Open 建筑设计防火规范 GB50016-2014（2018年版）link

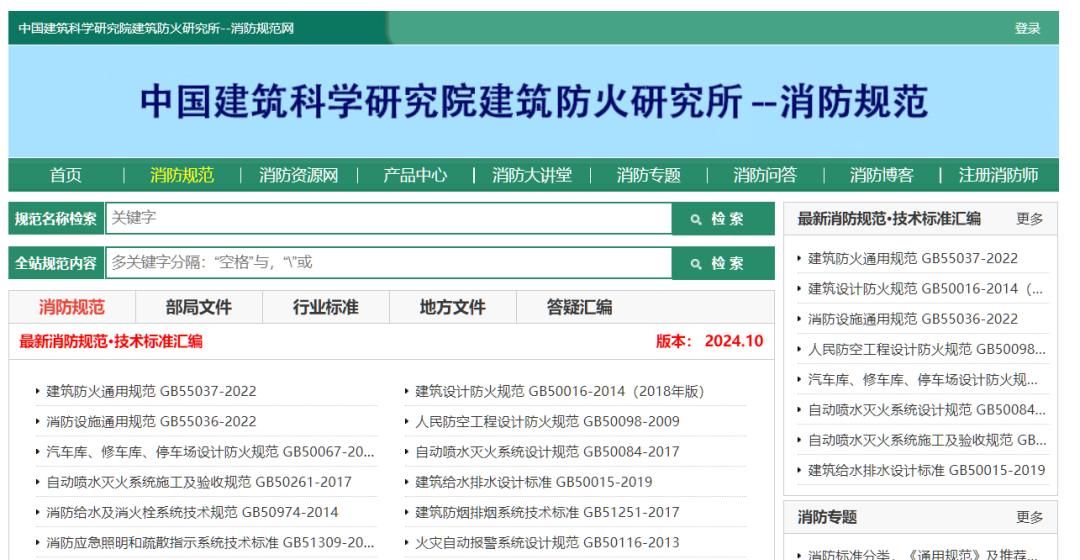point(560,391)
